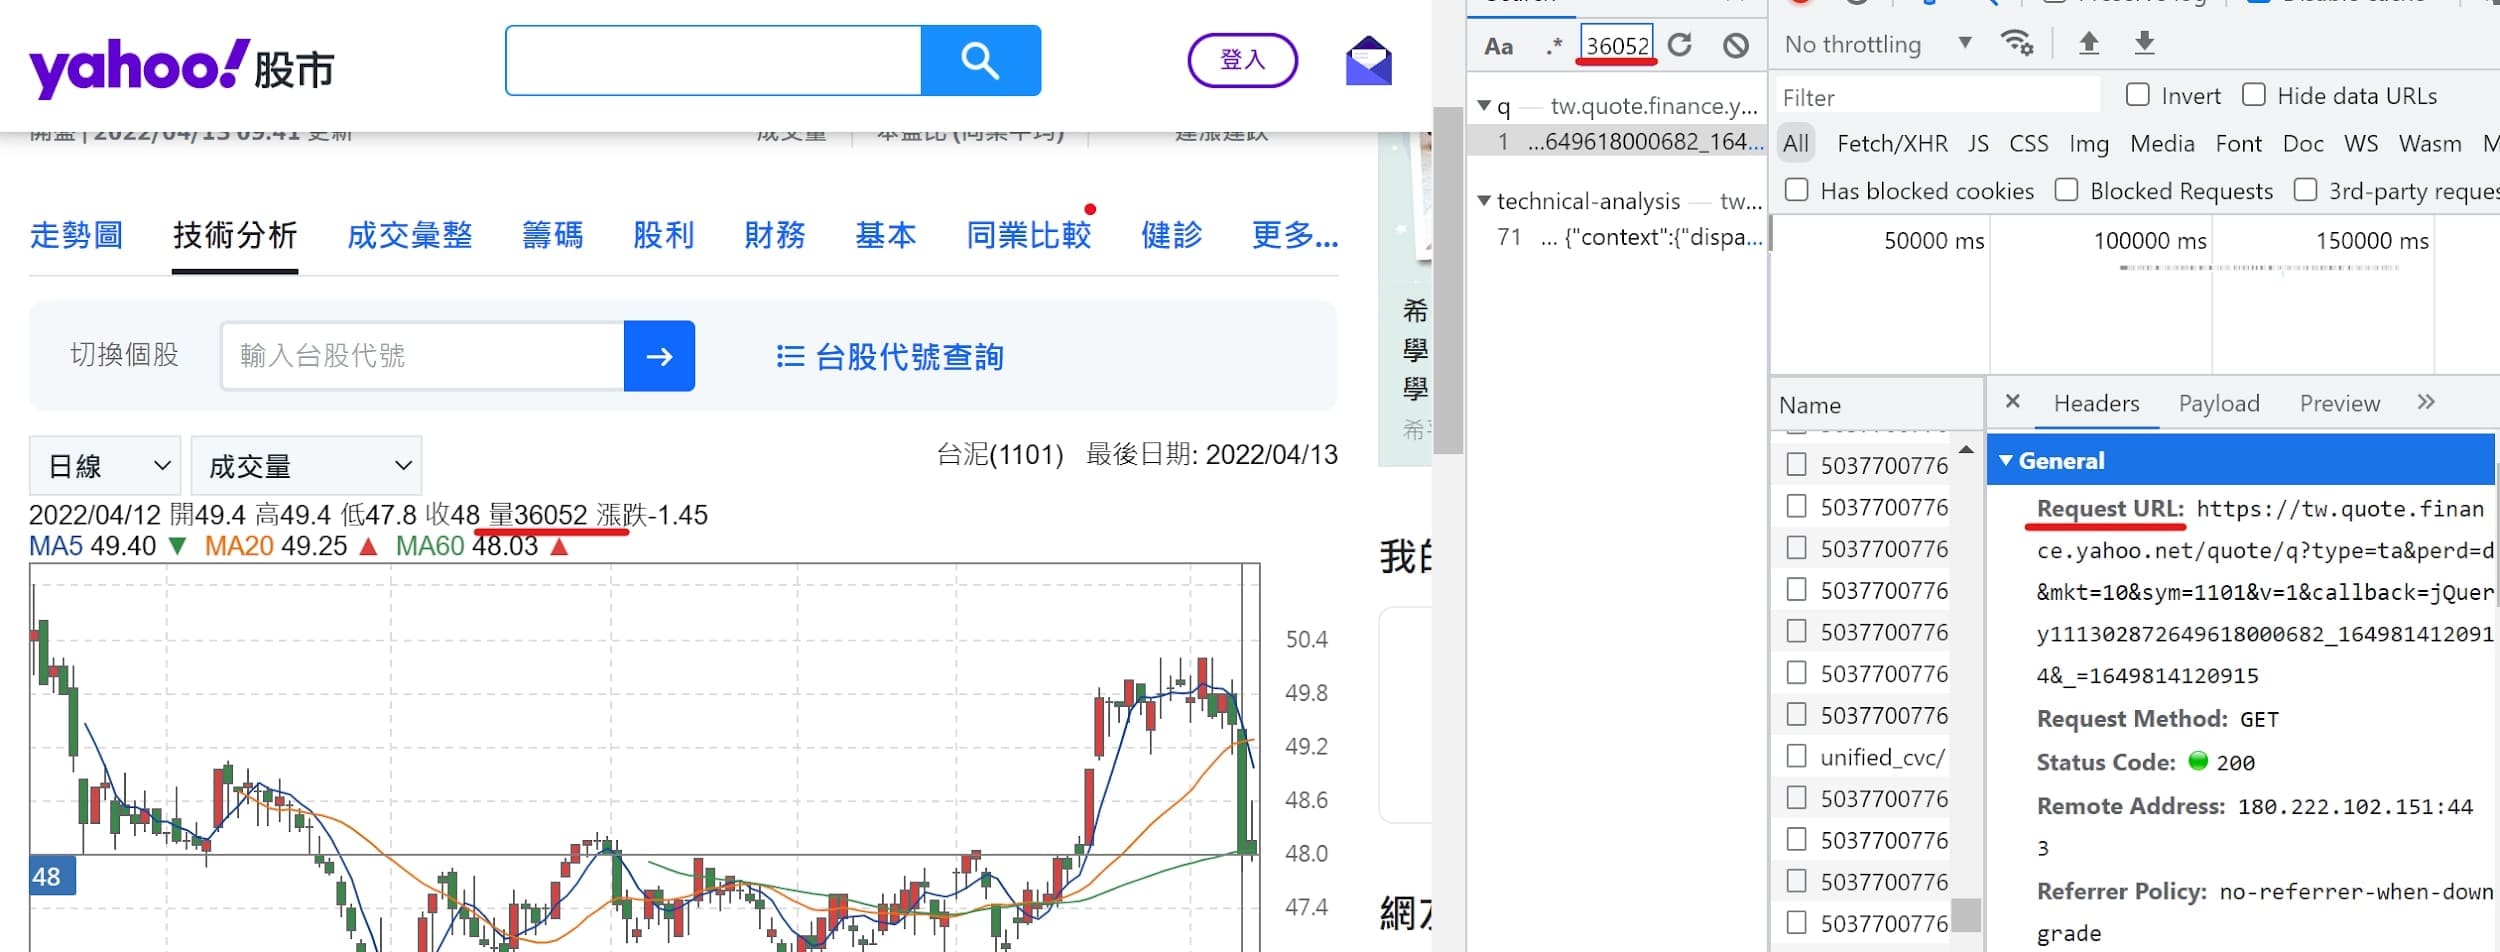The height and width of the screenshot is (952, 2500).
Task: Check 3rd-party requests option
Action: click(x=2305, y=190)
